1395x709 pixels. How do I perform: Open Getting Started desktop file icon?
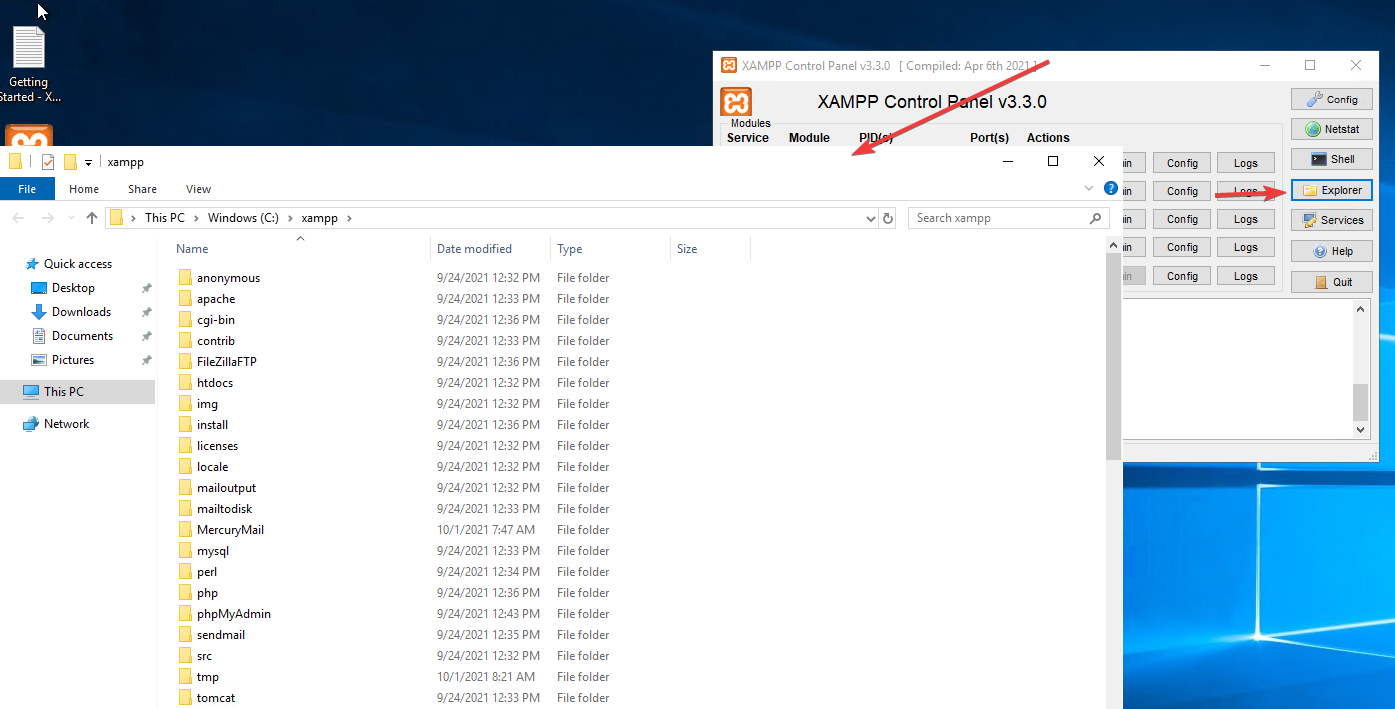point(28,64)
